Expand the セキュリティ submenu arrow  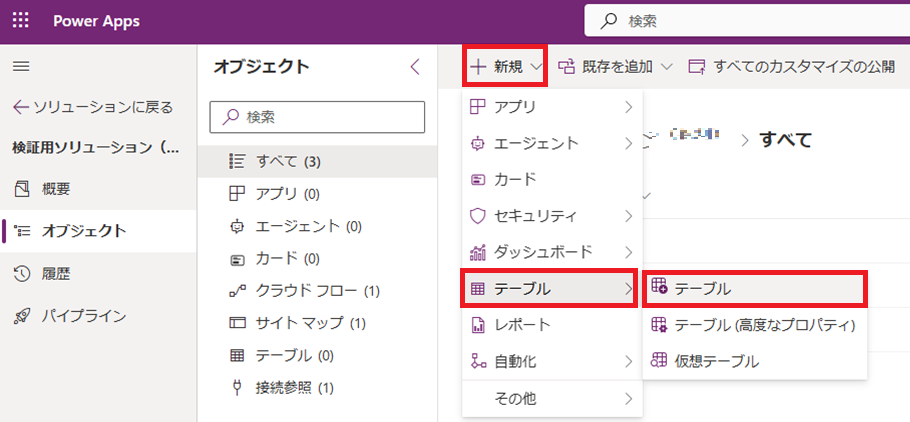pos(628,216)
